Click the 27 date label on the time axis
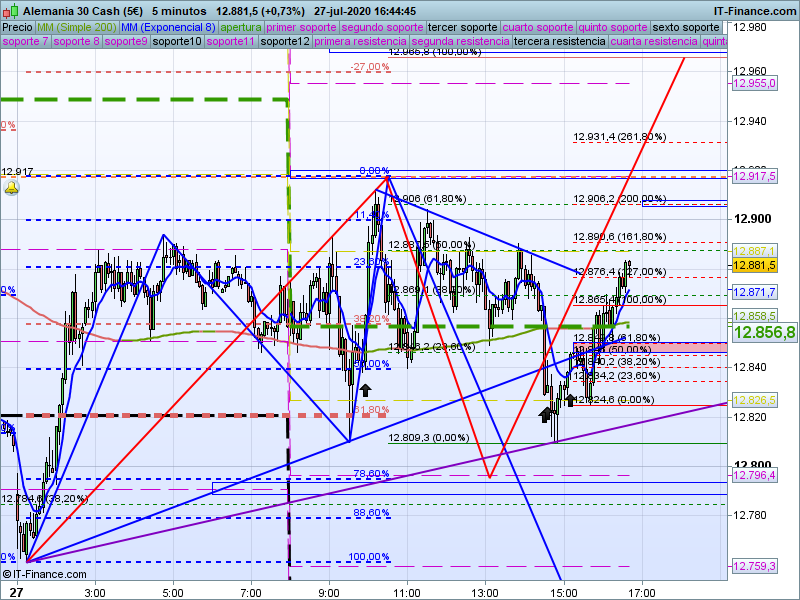 pyautogui.click(x=17, y=592)
